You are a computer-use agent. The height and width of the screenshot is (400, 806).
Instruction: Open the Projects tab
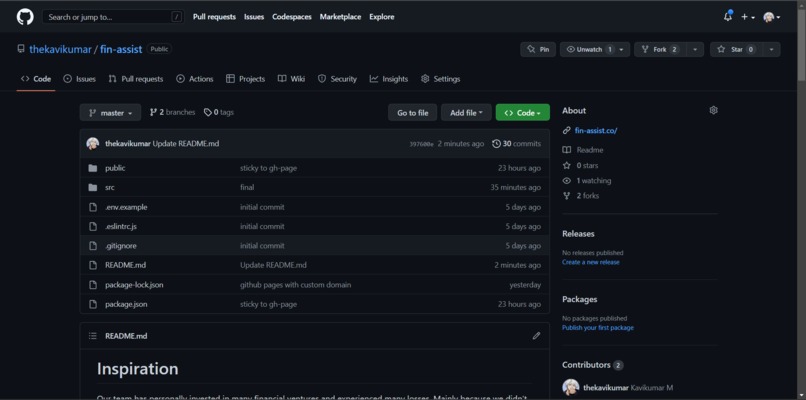[x=246, y=79]
